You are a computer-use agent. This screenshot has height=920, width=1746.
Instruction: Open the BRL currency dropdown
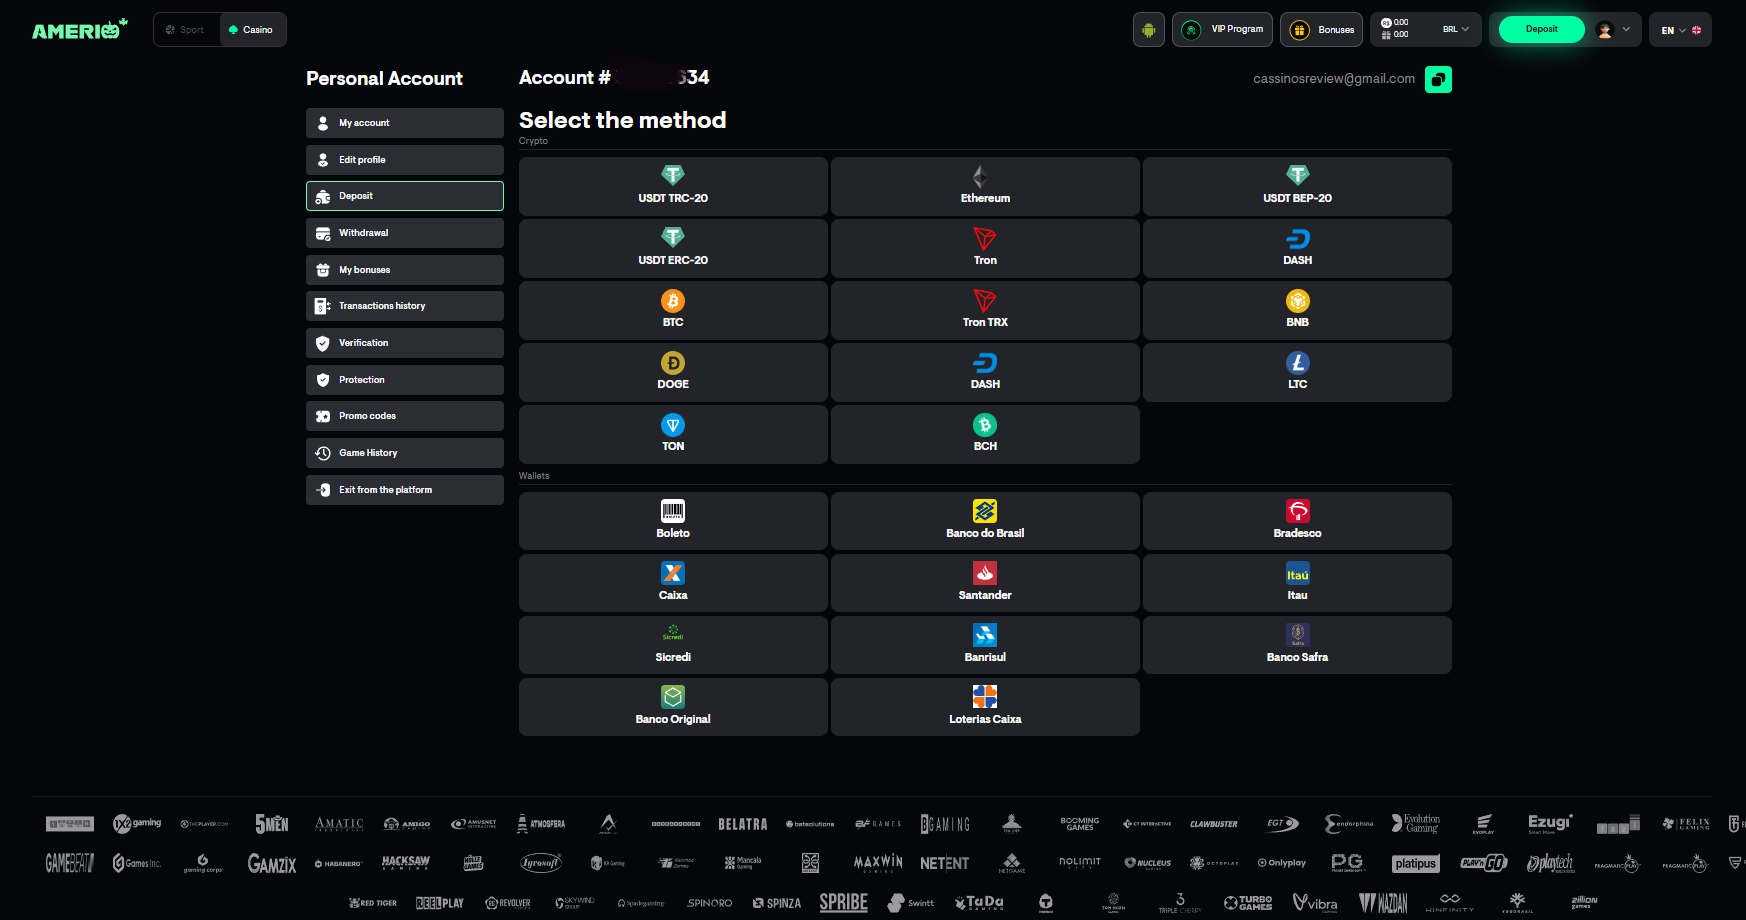1455,29
